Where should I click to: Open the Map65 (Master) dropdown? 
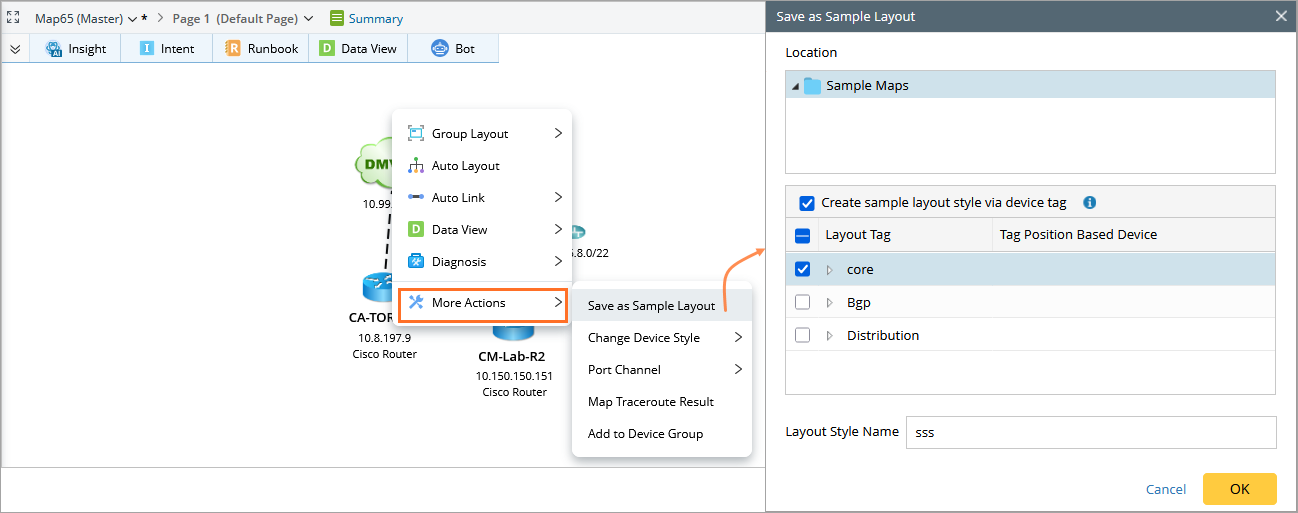132,19
